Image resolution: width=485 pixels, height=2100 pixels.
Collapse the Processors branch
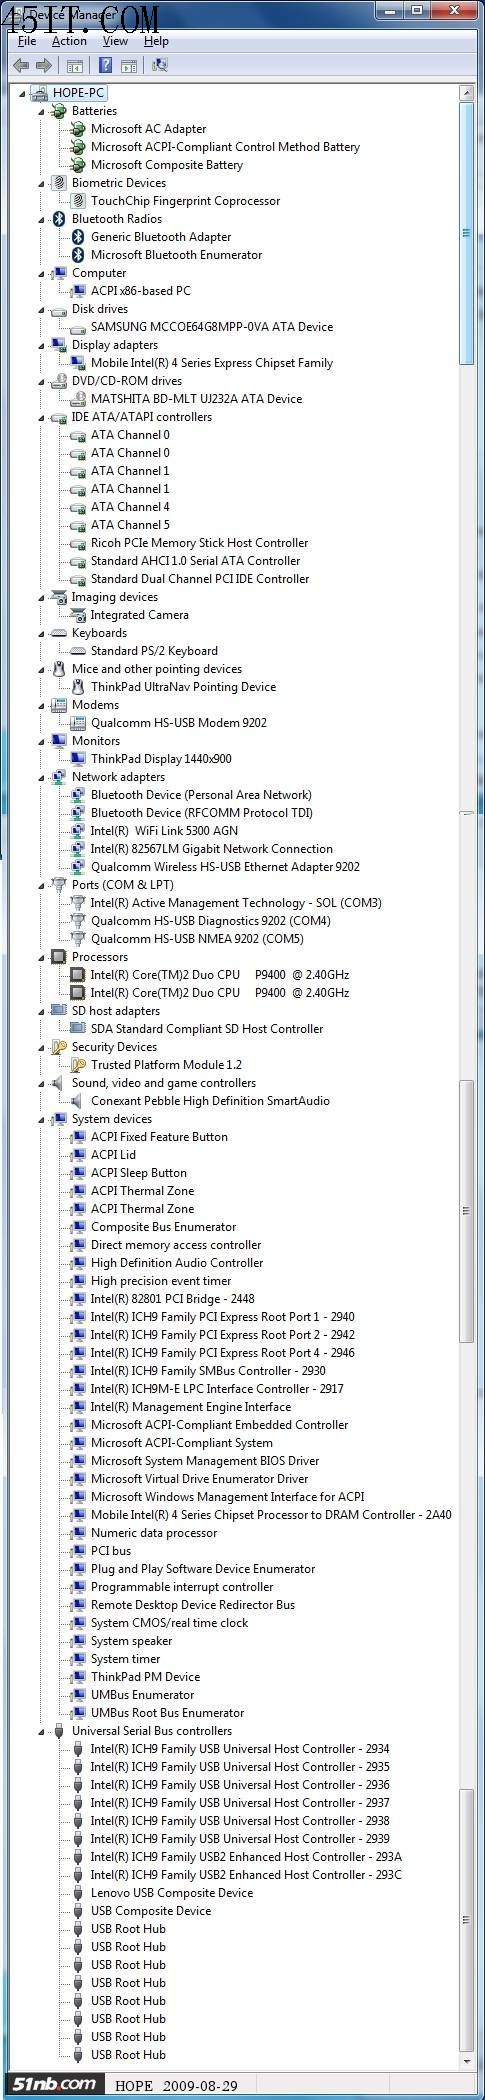point(42,958)
